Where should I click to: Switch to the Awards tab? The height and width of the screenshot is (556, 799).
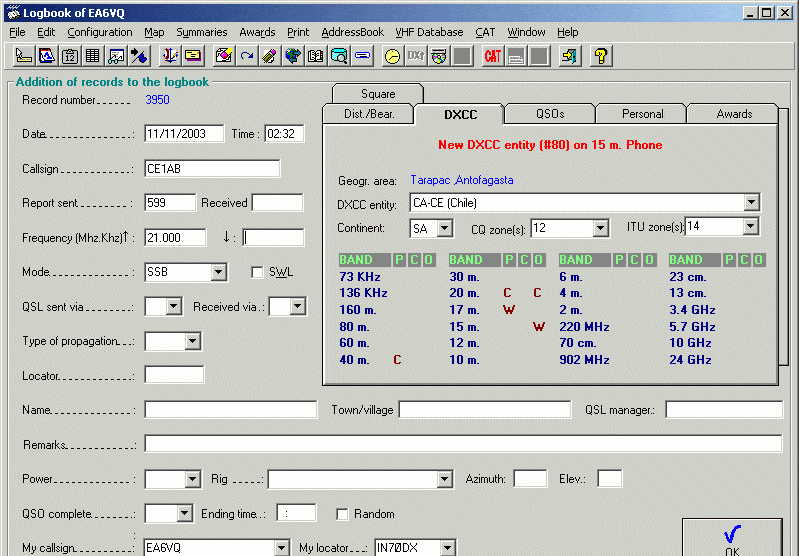[734, 114]
